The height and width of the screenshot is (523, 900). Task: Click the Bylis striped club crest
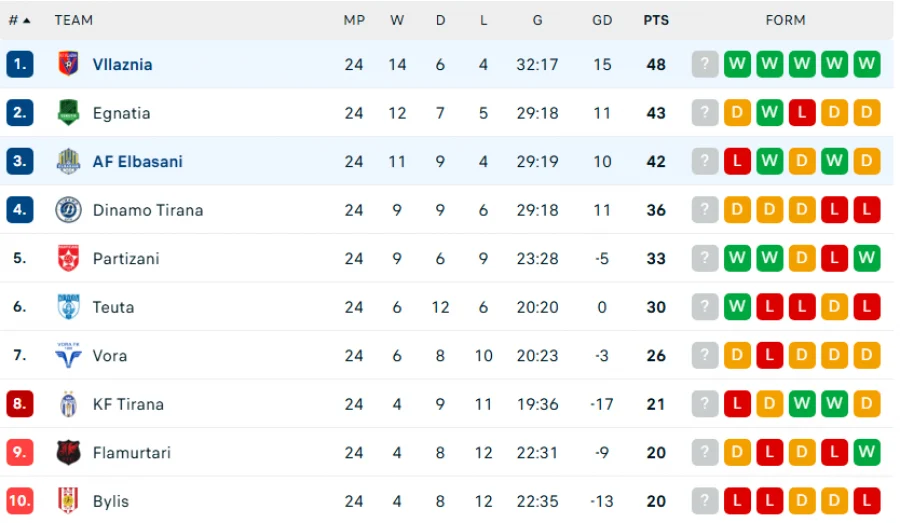pyautogui.click(x=68, y=501)
